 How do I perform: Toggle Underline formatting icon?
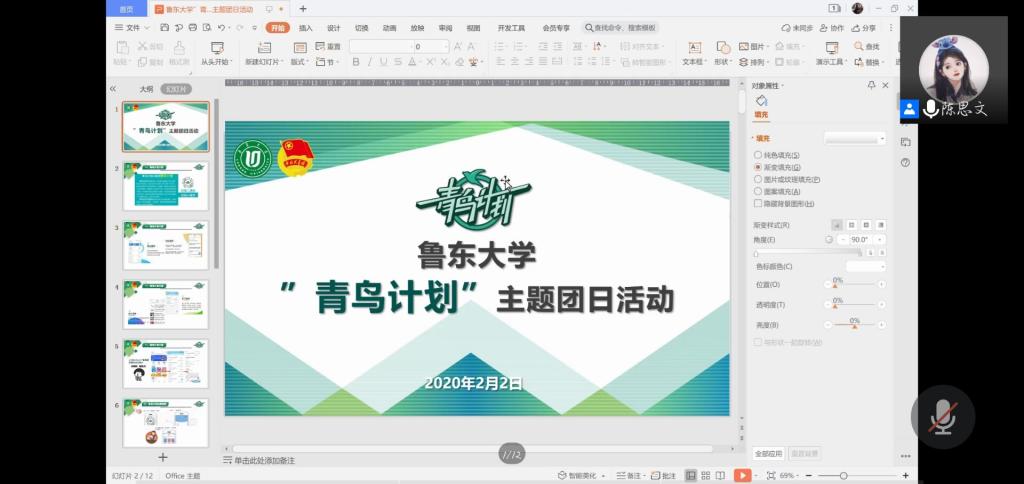click(x=383, y=62)
